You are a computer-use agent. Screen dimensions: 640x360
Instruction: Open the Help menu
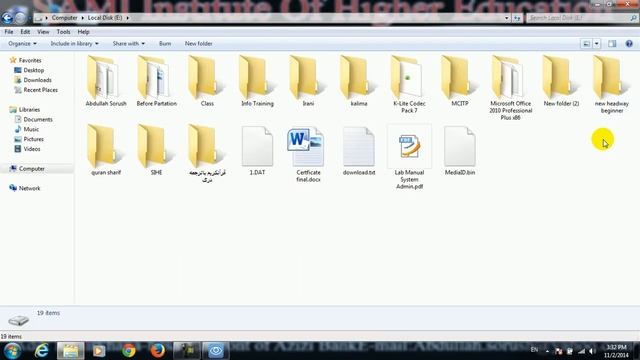83,31
